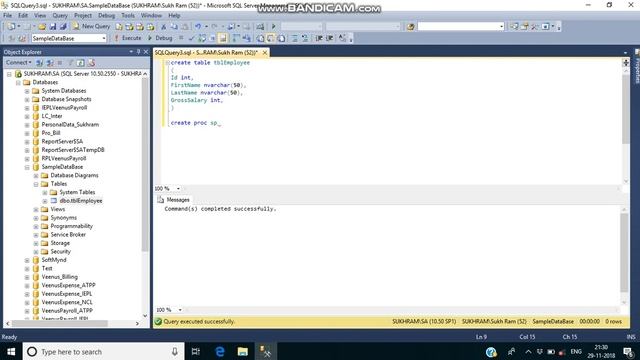Screen dimensions: 640x360
Task: Click the Increase Indent icon
Action: pyautogui.click(x=330, y=38)
